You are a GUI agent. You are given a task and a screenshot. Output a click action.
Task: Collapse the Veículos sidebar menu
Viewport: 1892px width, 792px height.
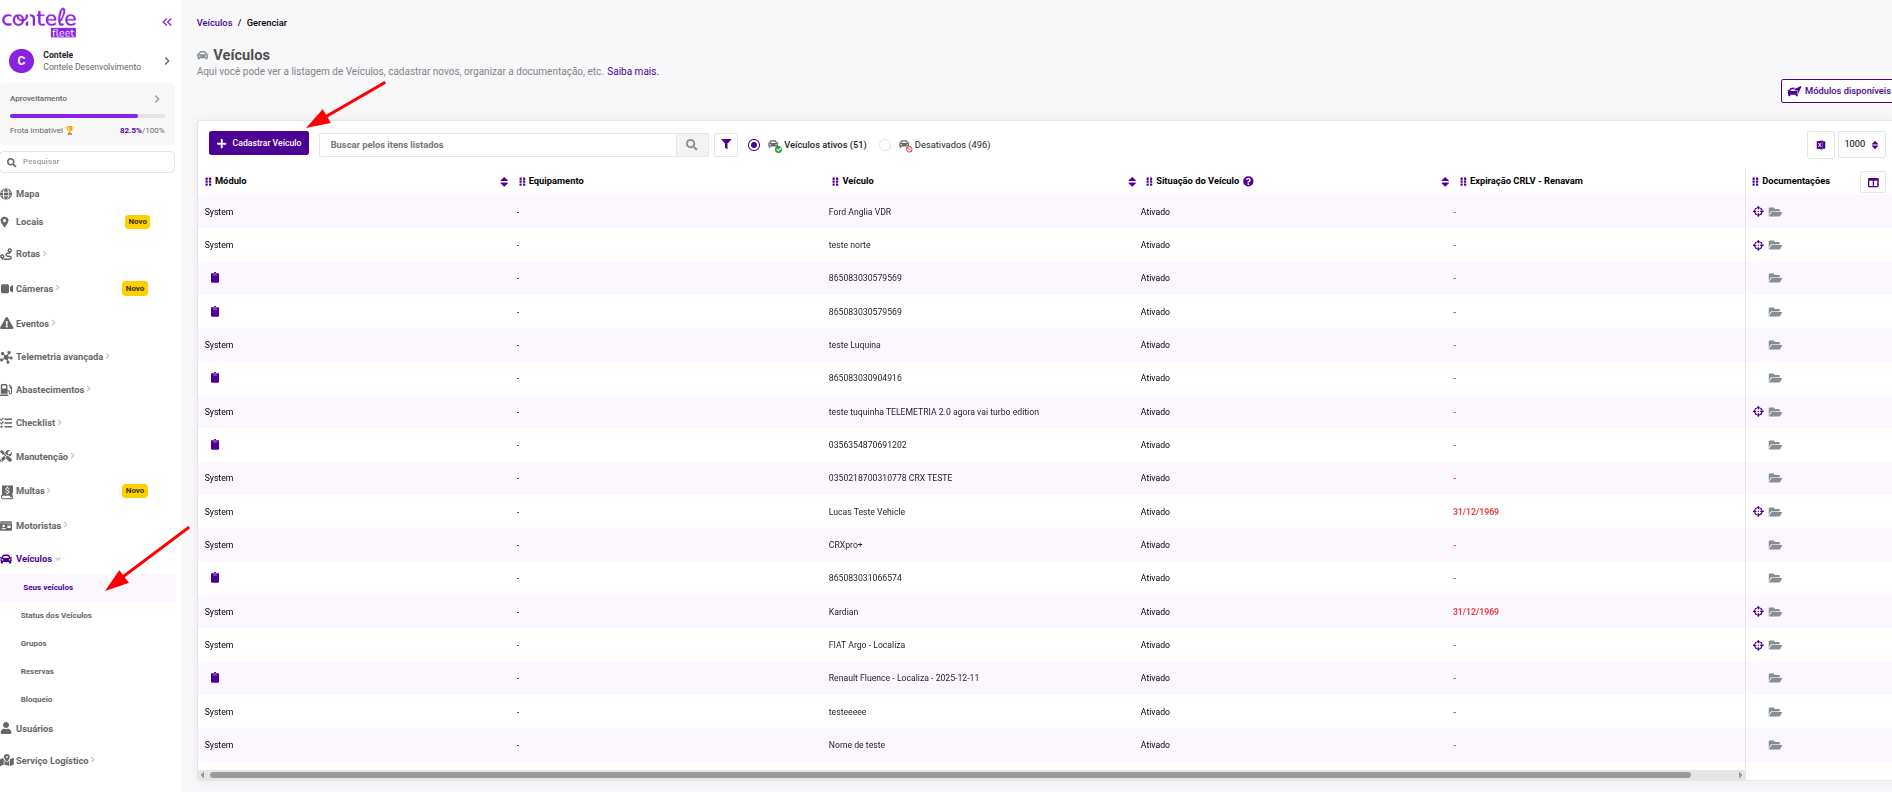click(34, 559)
